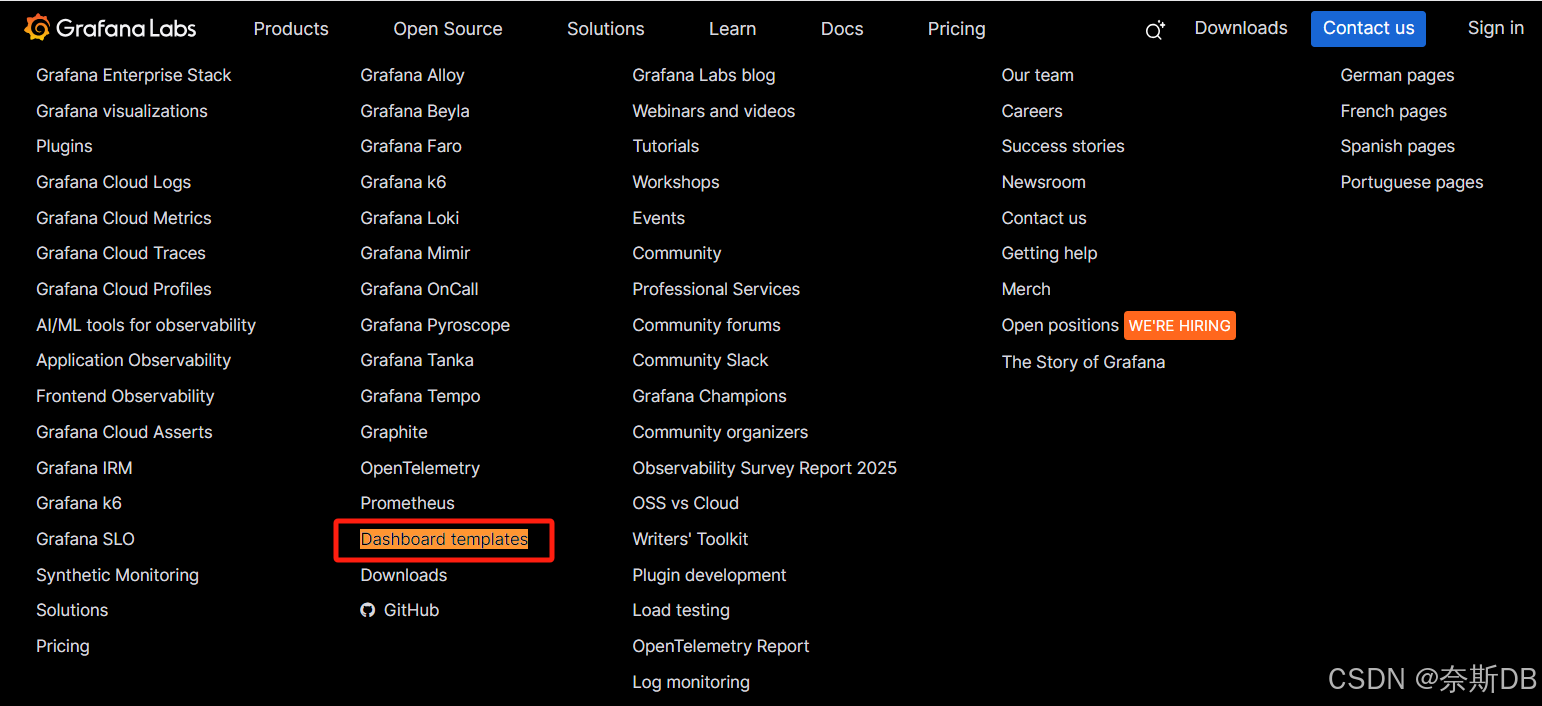1542x706 pixels.
Task: Open the Docs menu item
Action: click(842, 29)
